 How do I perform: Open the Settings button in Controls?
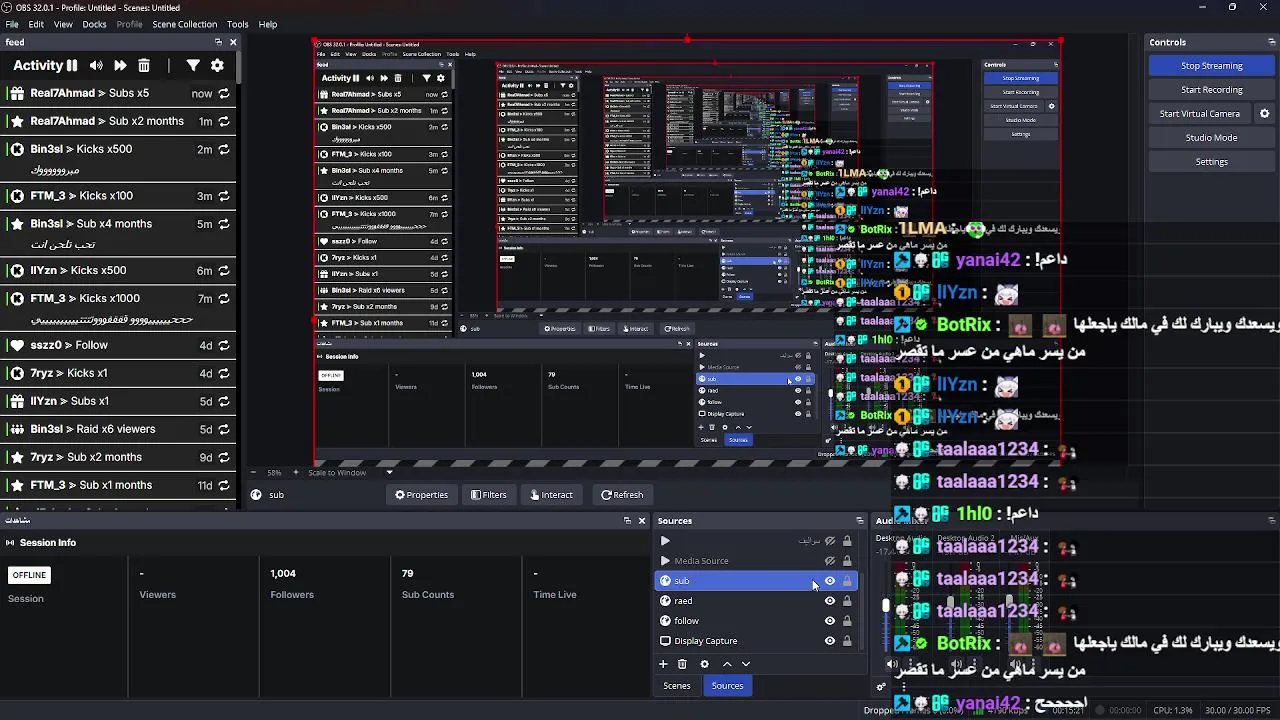point(1212,162)
